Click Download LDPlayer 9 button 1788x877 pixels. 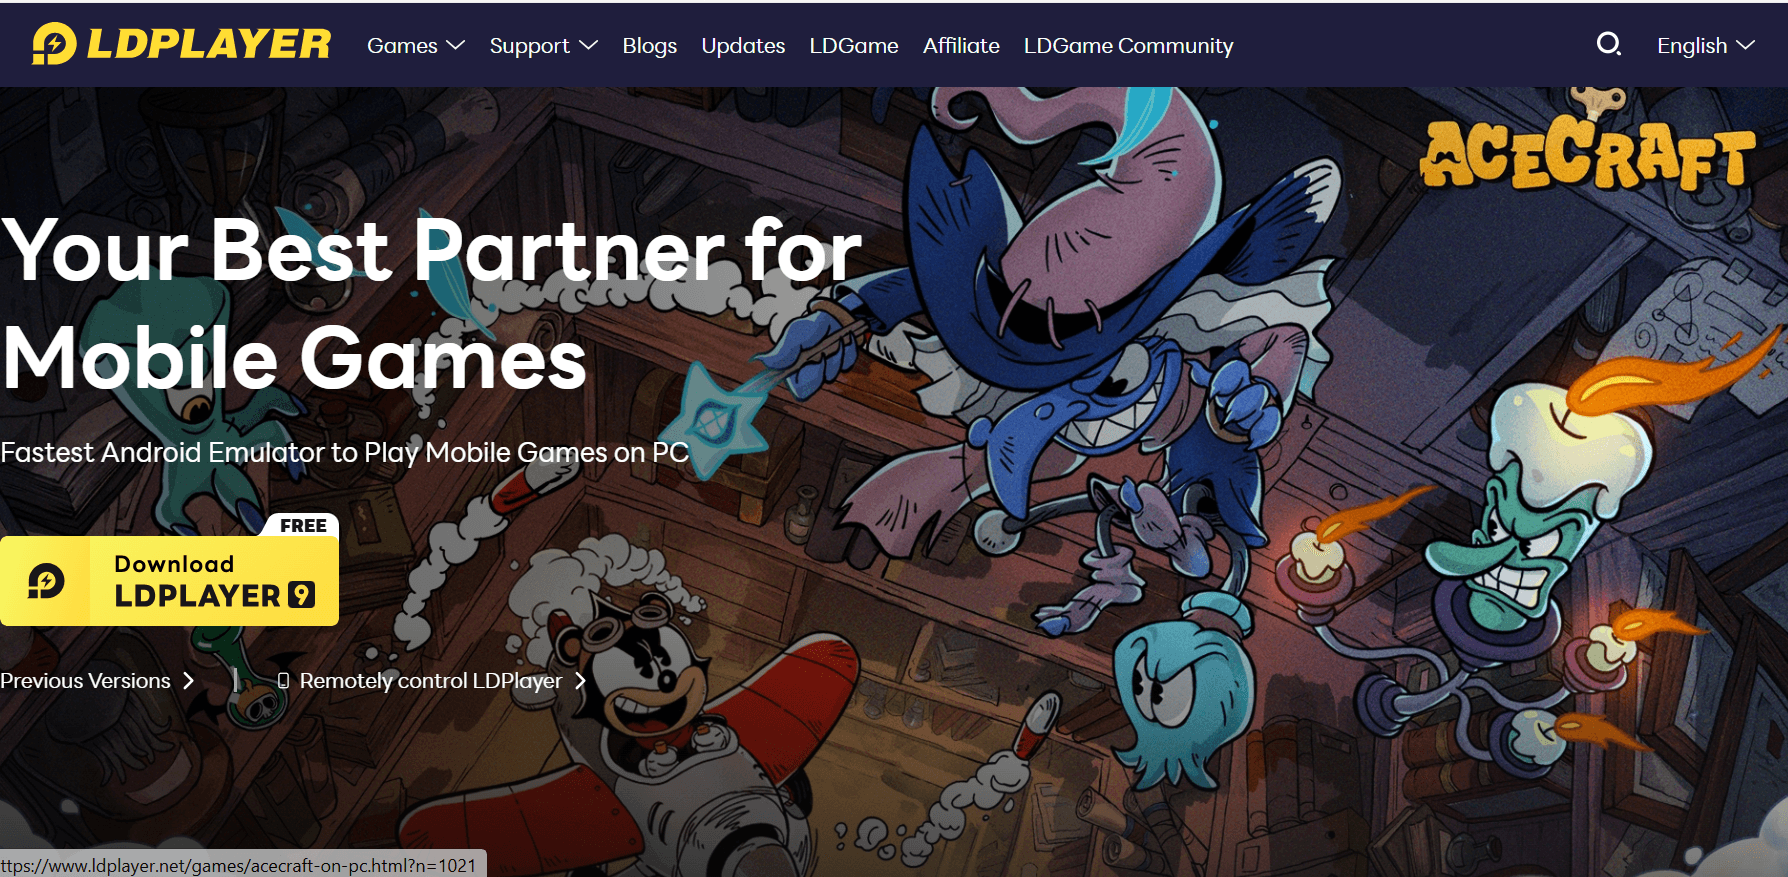(x=169, y=581)
